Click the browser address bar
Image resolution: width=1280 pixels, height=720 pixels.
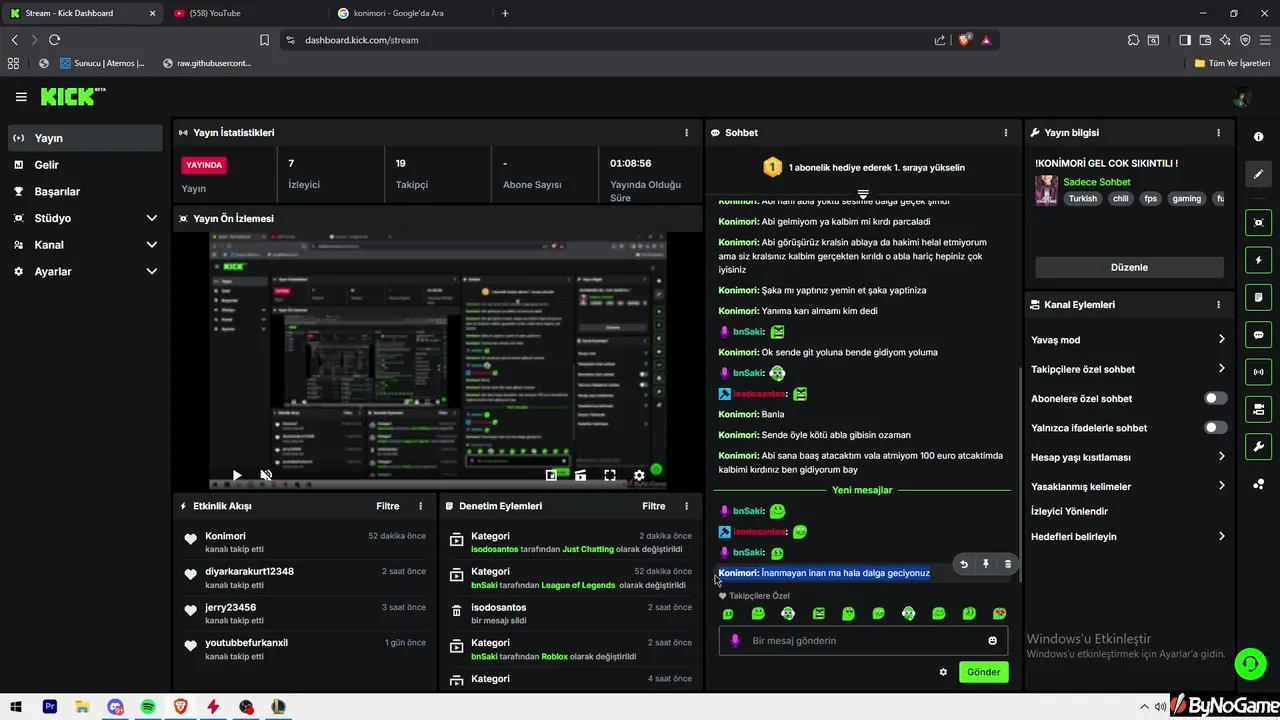tap(610, 40)
